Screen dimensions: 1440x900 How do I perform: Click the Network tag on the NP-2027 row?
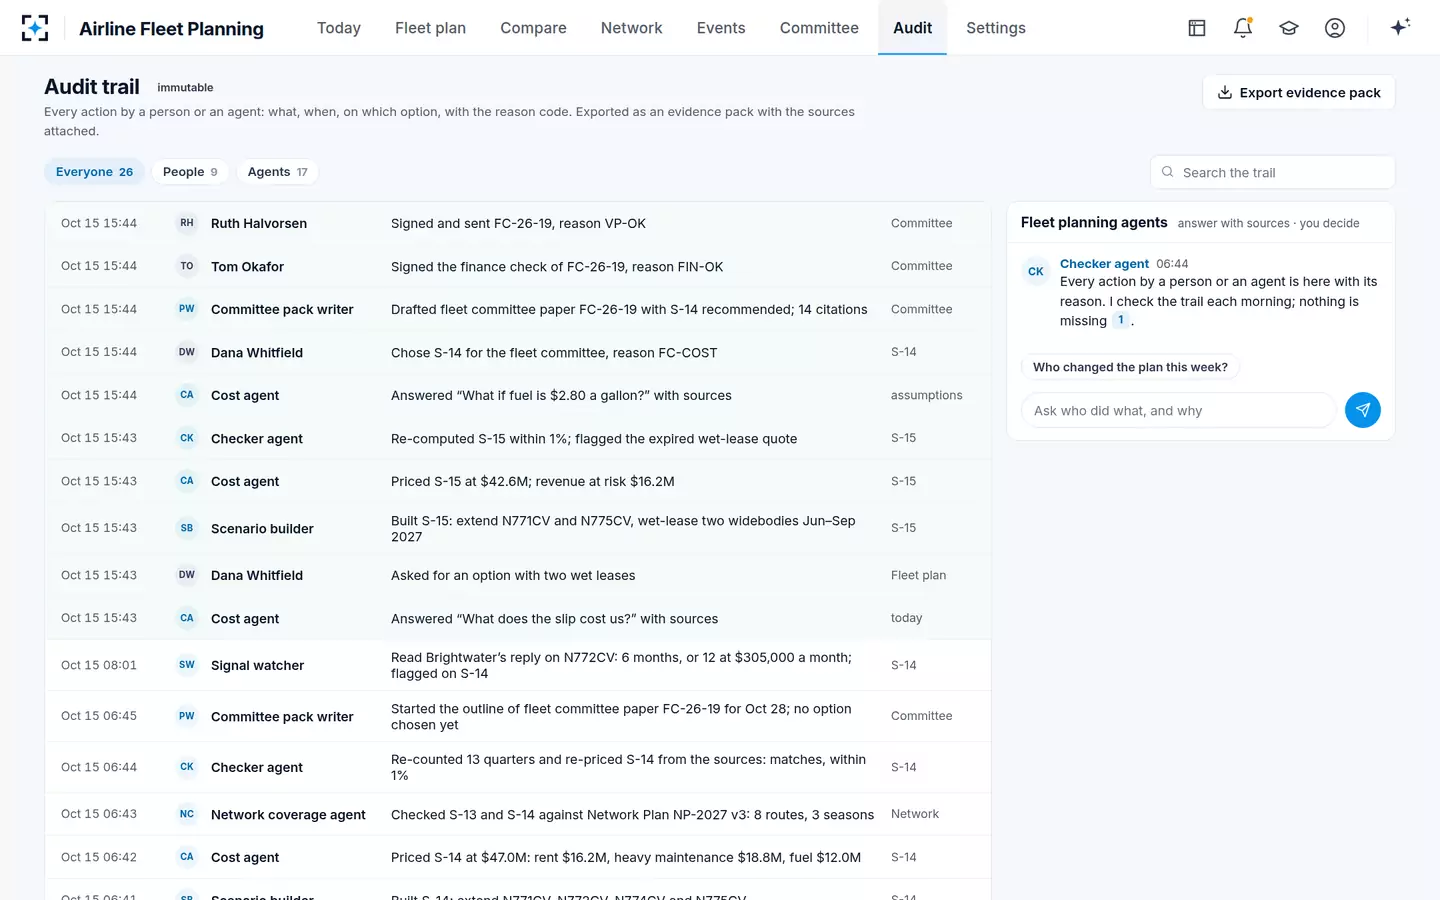coord(915,814)
